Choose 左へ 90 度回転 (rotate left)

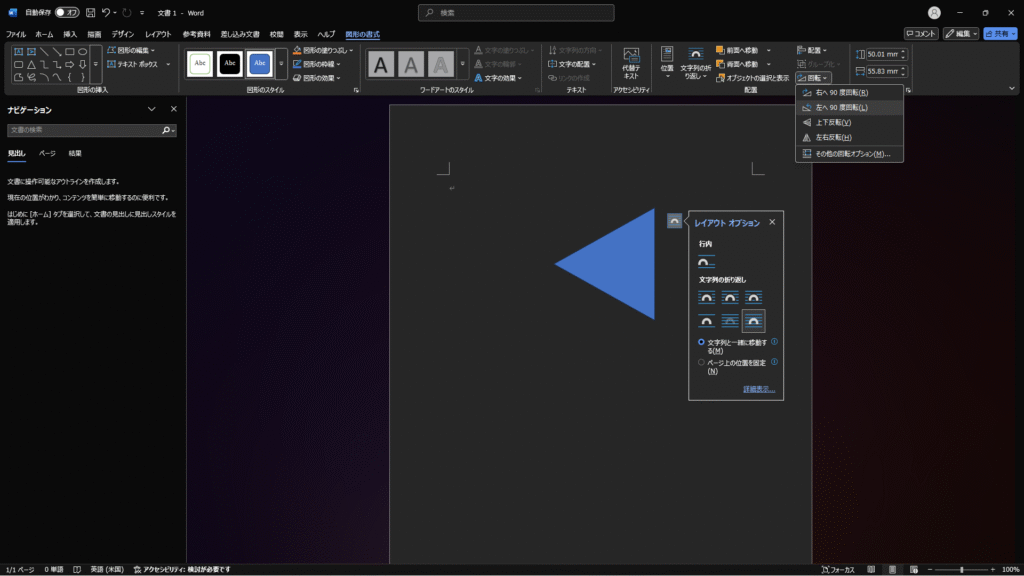click(x=849, y=108)
